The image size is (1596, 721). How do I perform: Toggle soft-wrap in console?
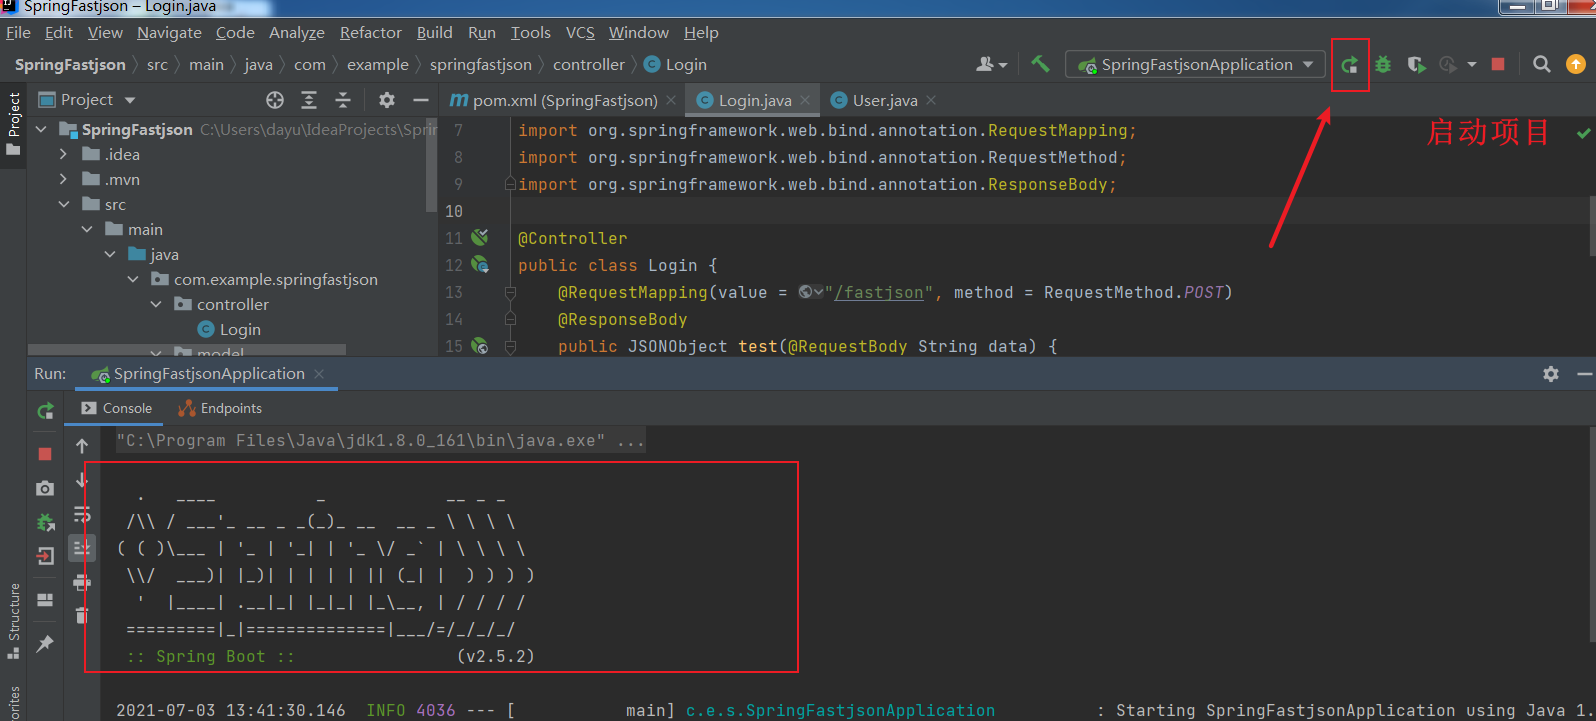(x=82, y=514)
